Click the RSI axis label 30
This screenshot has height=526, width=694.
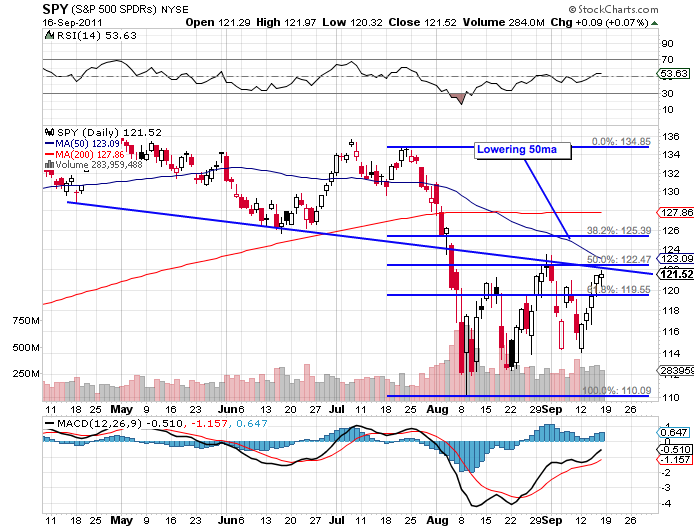click(x=667, y=93)
